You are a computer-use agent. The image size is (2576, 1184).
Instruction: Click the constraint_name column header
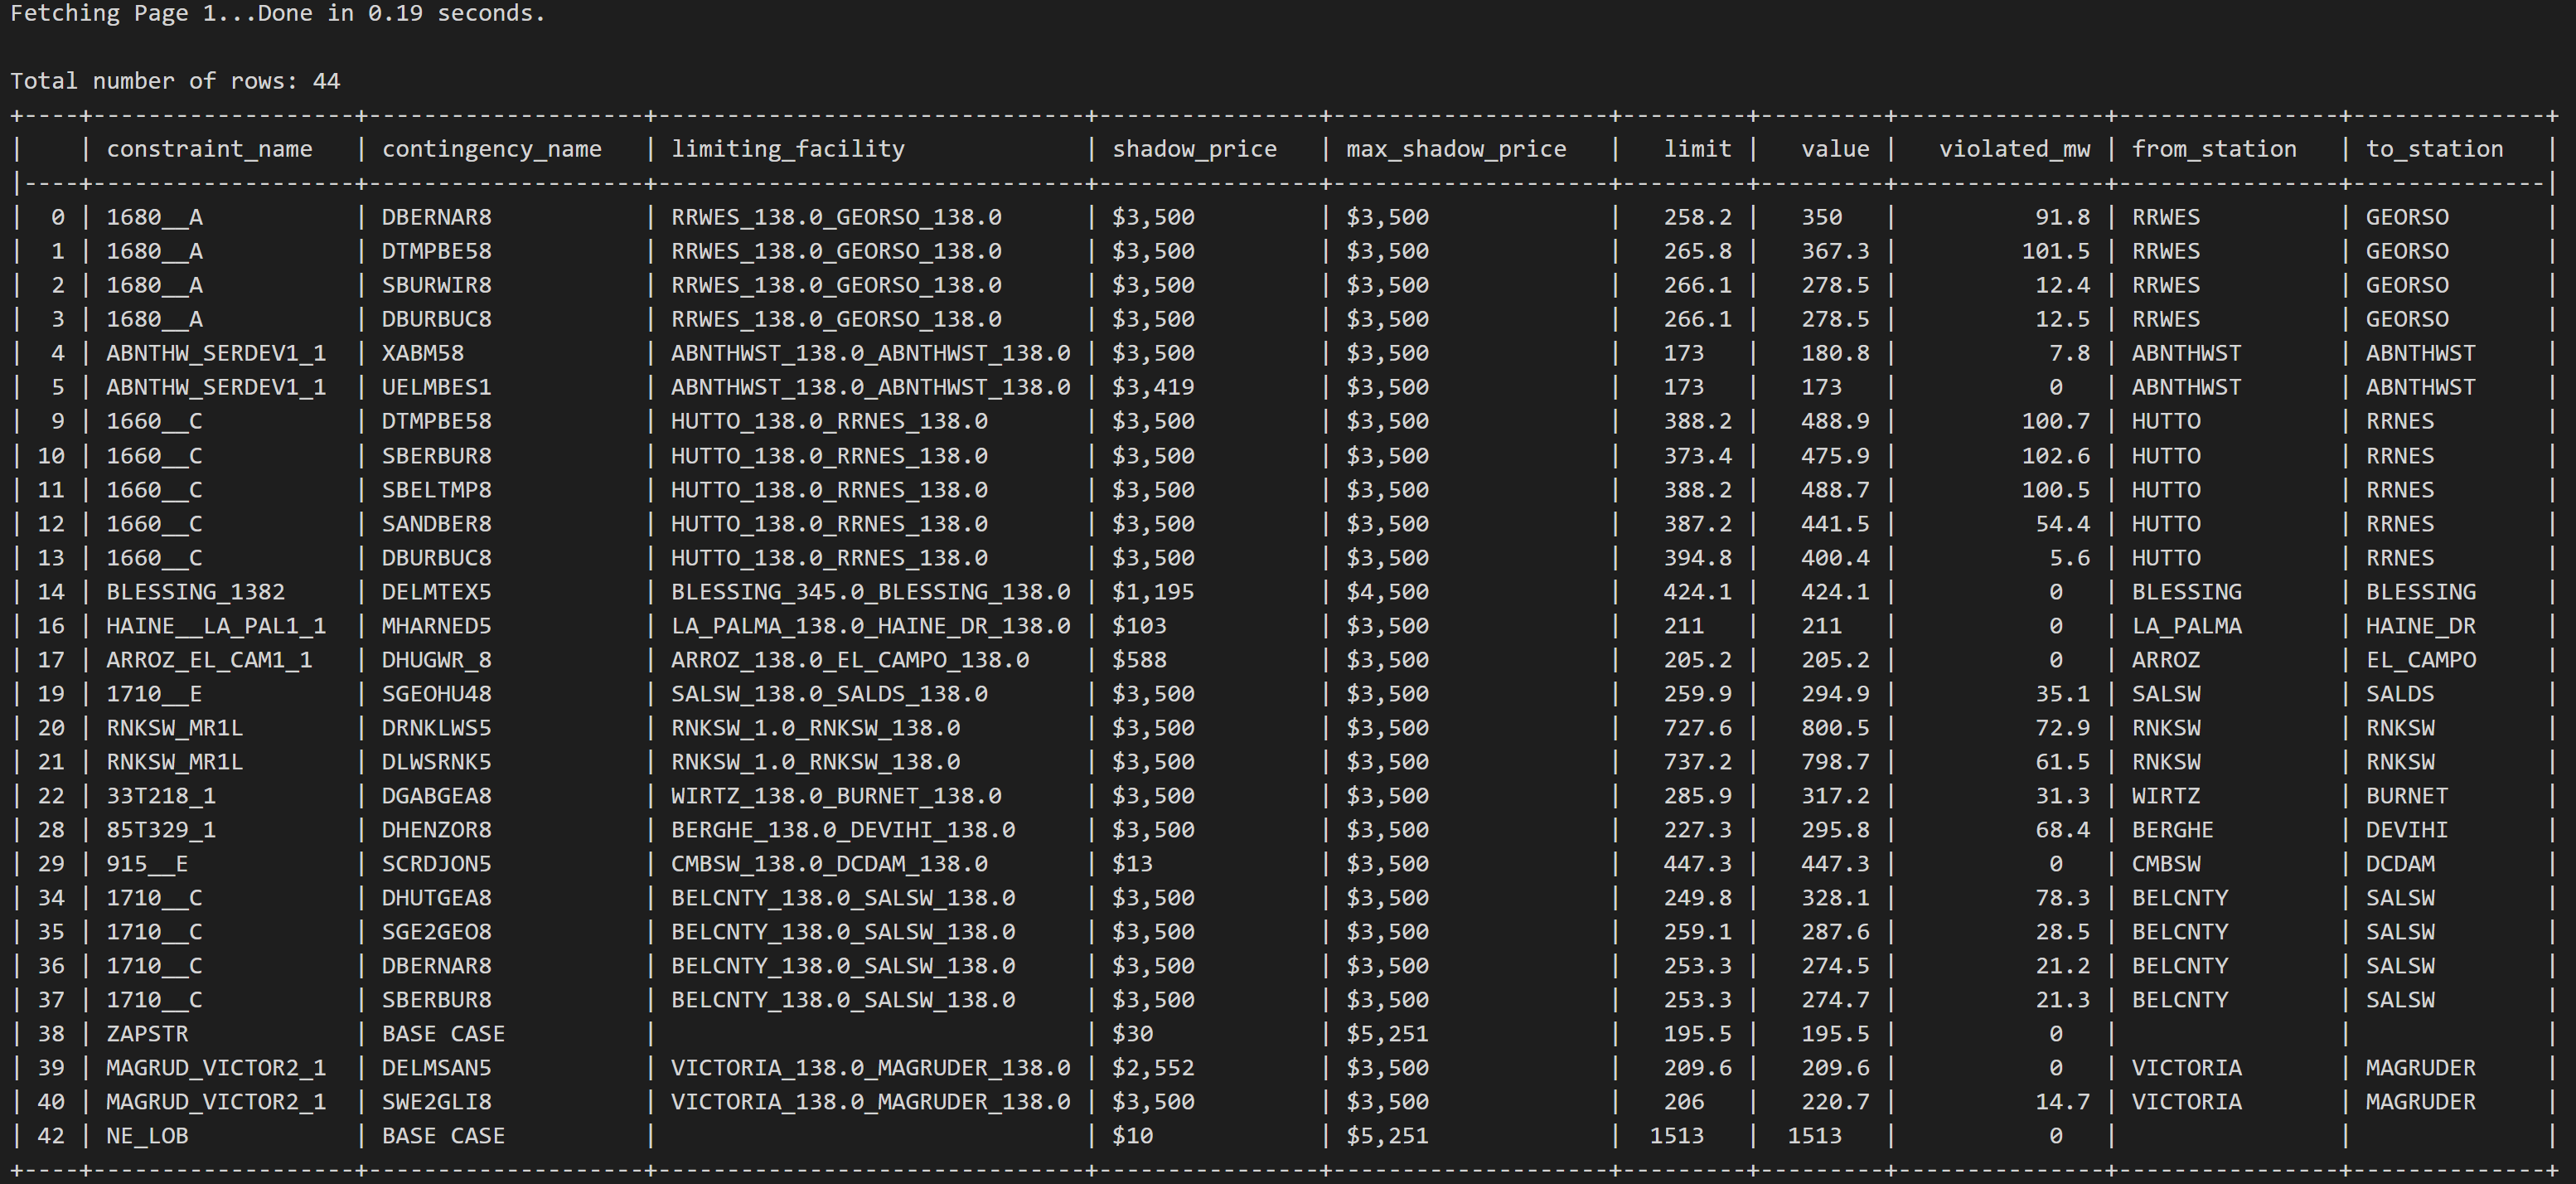(x=209, y=149)
